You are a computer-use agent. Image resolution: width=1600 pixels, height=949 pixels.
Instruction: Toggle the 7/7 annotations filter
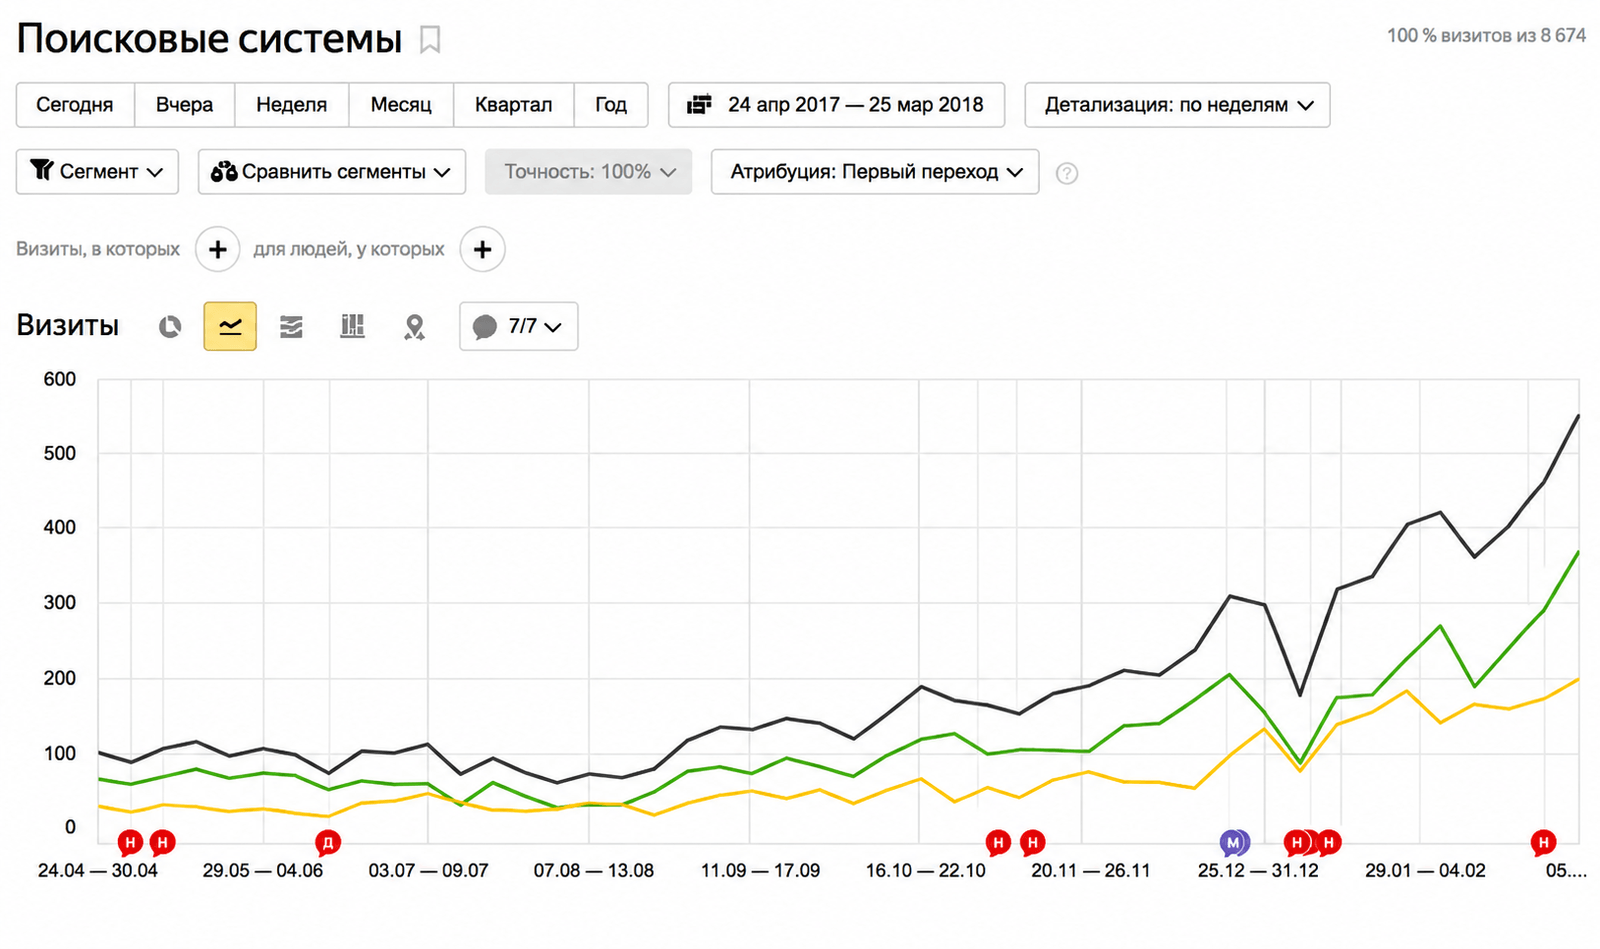coord(518,326)
